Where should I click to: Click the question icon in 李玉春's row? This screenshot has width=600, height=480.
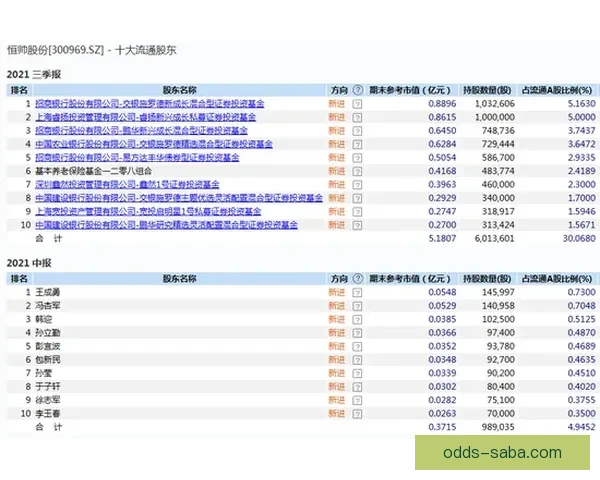tap(357, 414)
